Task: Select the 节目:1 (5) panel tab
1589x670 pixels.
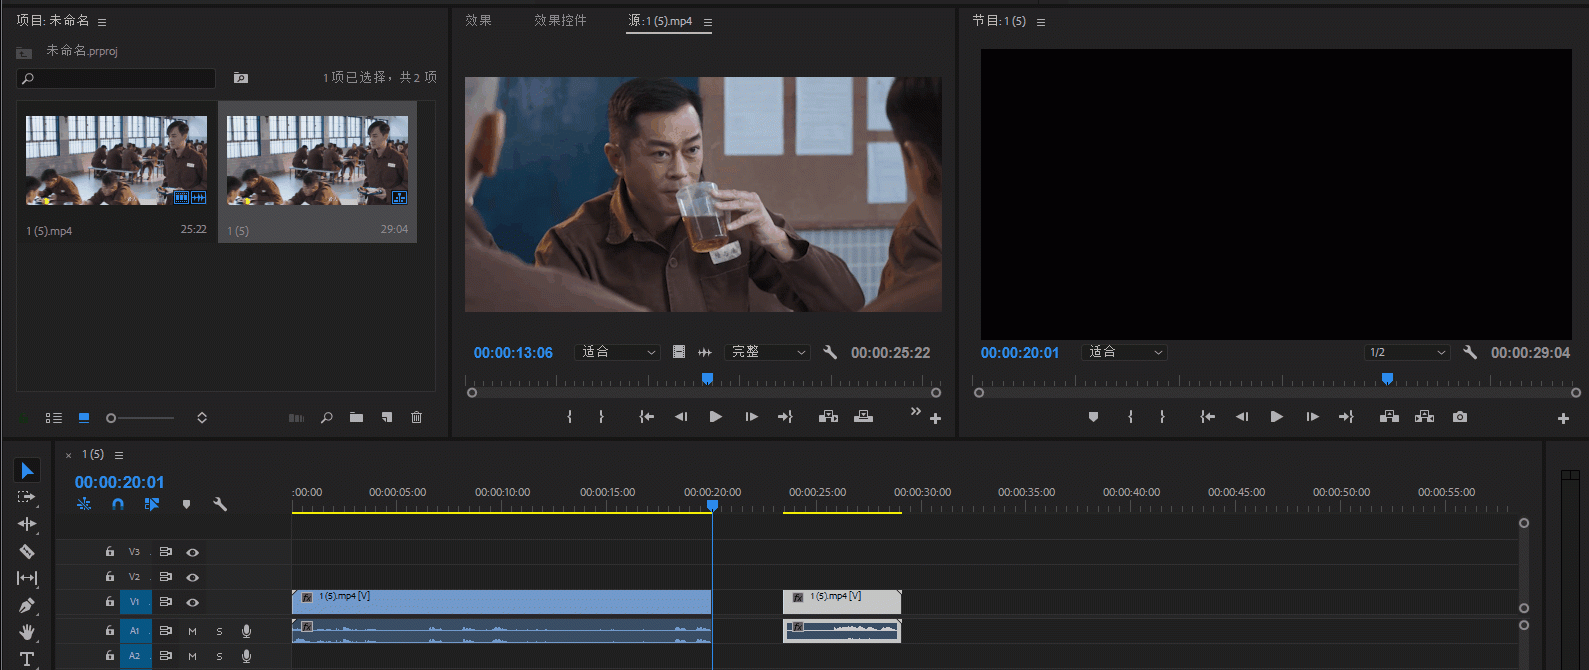Action: pos(999,20)
